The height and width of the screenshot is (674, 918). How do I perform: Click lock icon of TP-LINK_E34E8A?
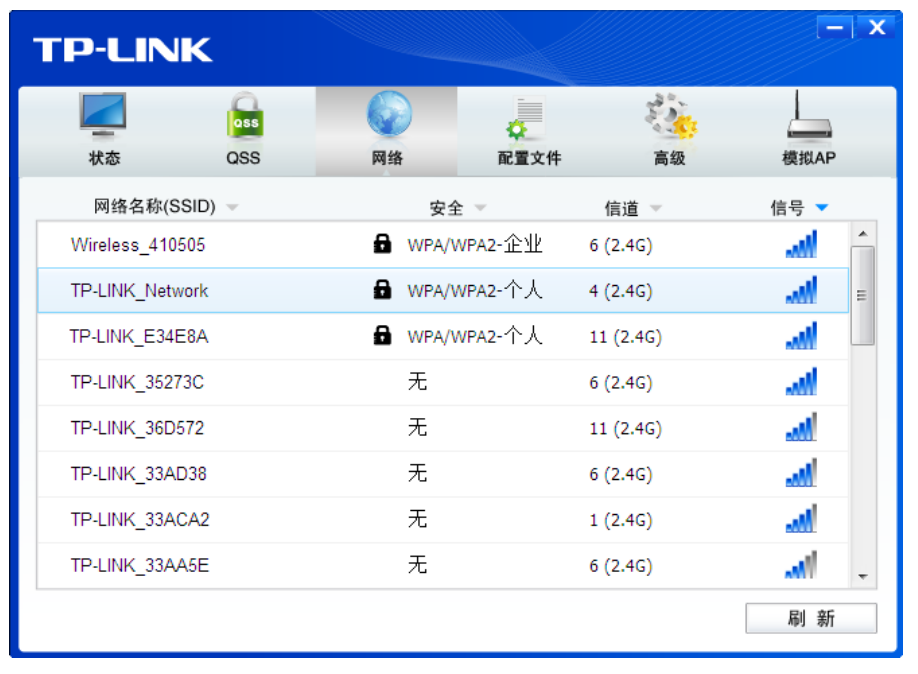click(382, 336)
